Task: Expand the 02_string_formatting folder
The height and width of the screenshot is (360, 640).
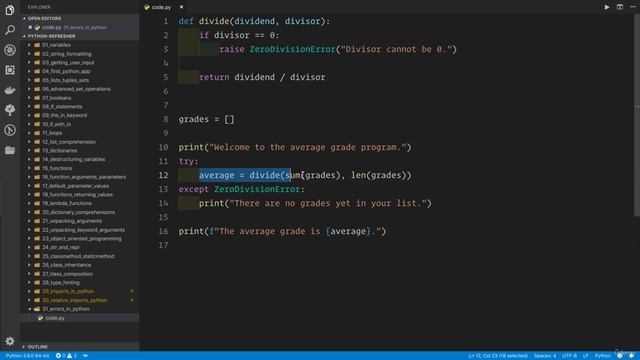Action: [x=29, y=54]
